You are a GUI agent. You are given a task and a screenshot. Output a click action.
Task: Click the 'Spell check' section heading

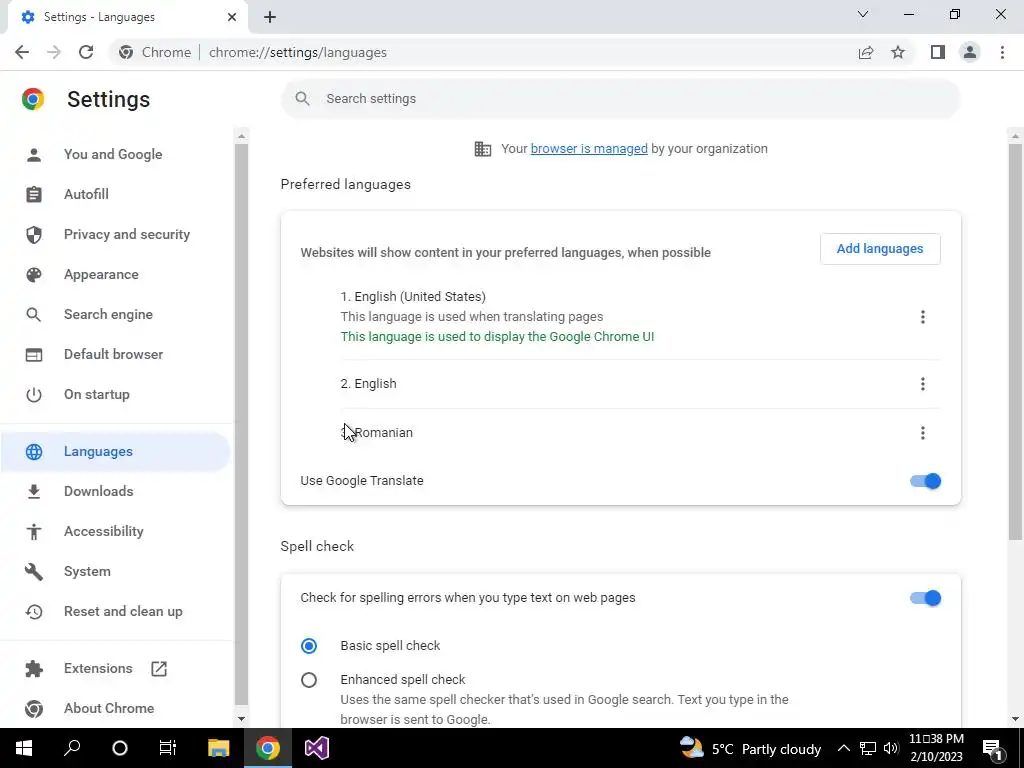coord(317,547)
